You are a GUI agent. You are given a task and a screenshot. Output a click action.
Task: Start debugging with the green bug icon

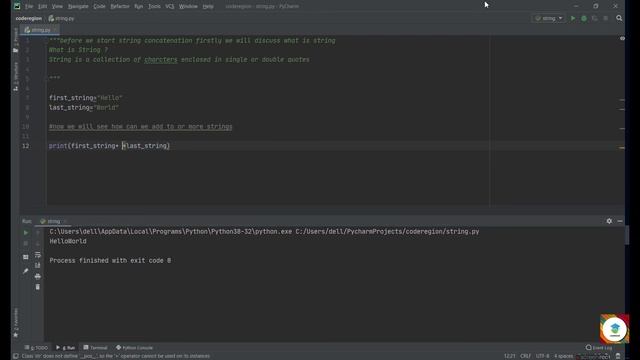[x=584, y=18]
